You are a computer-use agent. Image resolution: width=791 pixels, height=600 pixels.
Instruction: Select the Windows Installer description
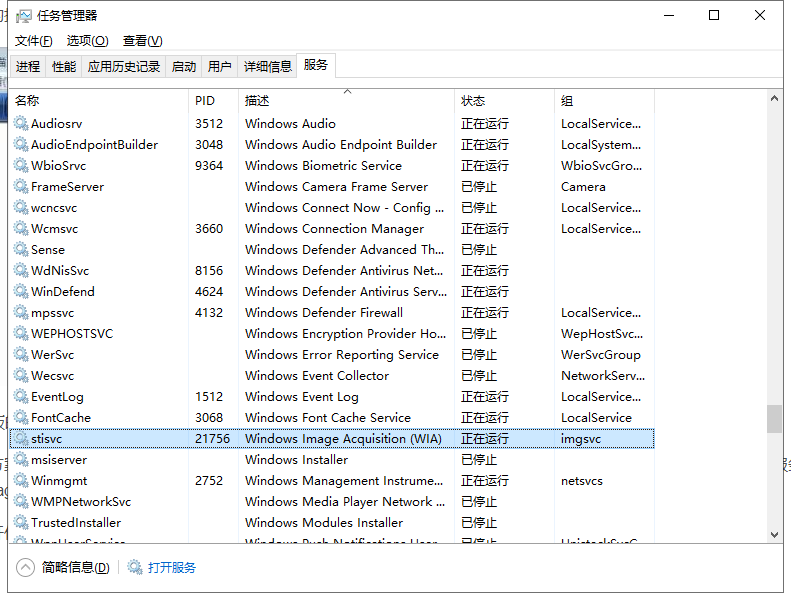click(297, 460)
